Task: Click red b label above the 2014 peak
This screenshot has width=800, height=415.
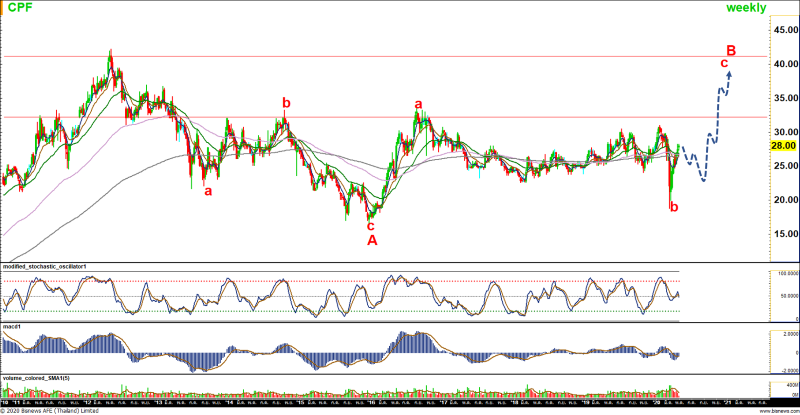Action: click(x=286, y=102)
